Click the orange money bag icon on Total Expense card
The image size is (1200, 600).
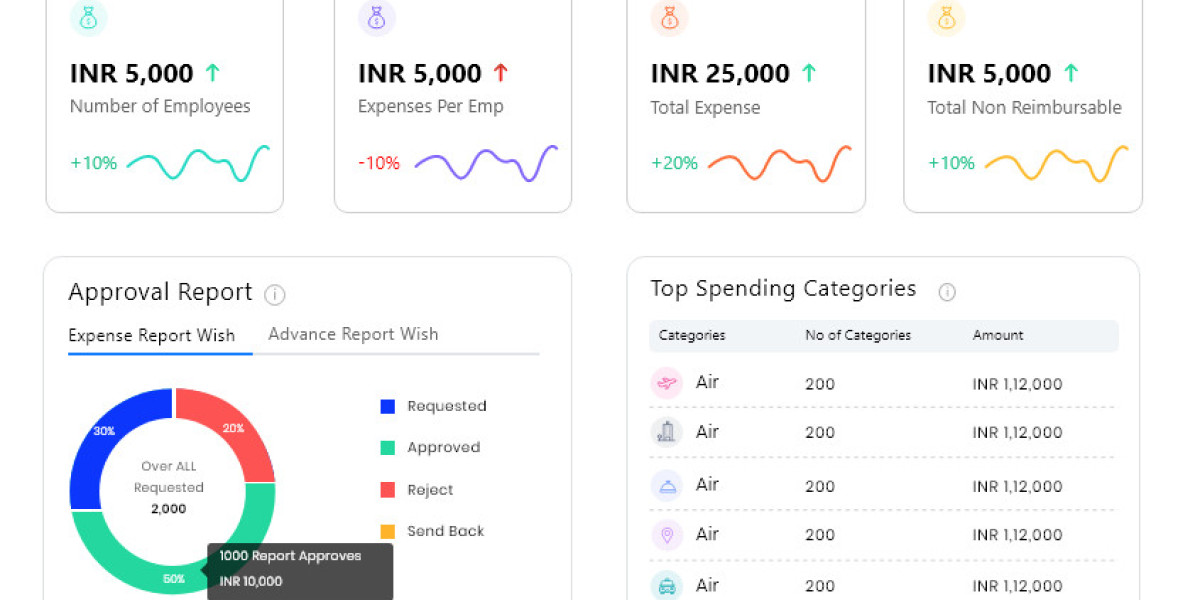click(x=668, y=18)
